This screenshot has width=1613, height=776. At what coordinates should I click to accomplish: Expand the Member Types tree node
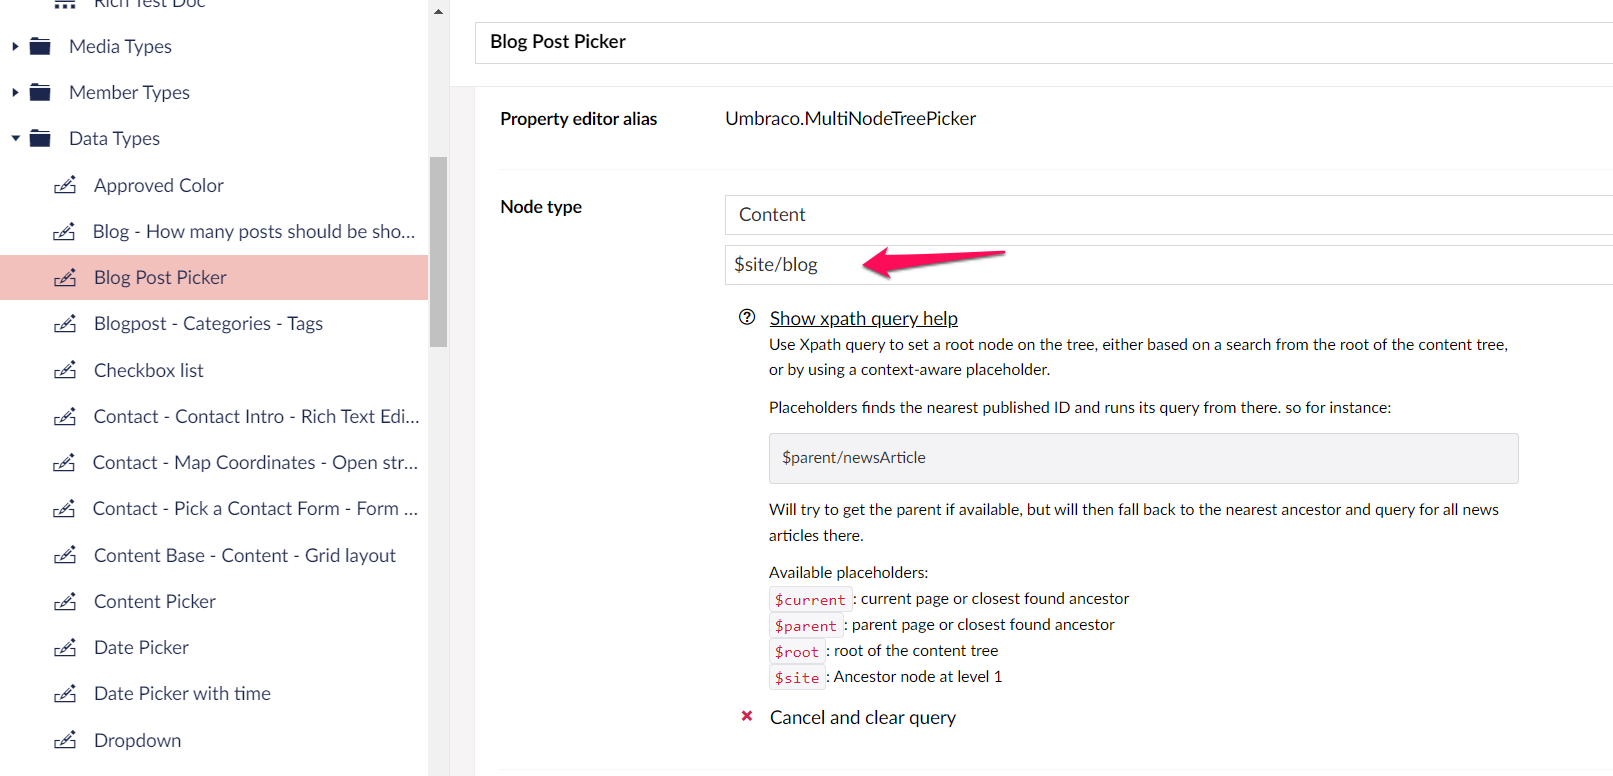tap(15, 93)
